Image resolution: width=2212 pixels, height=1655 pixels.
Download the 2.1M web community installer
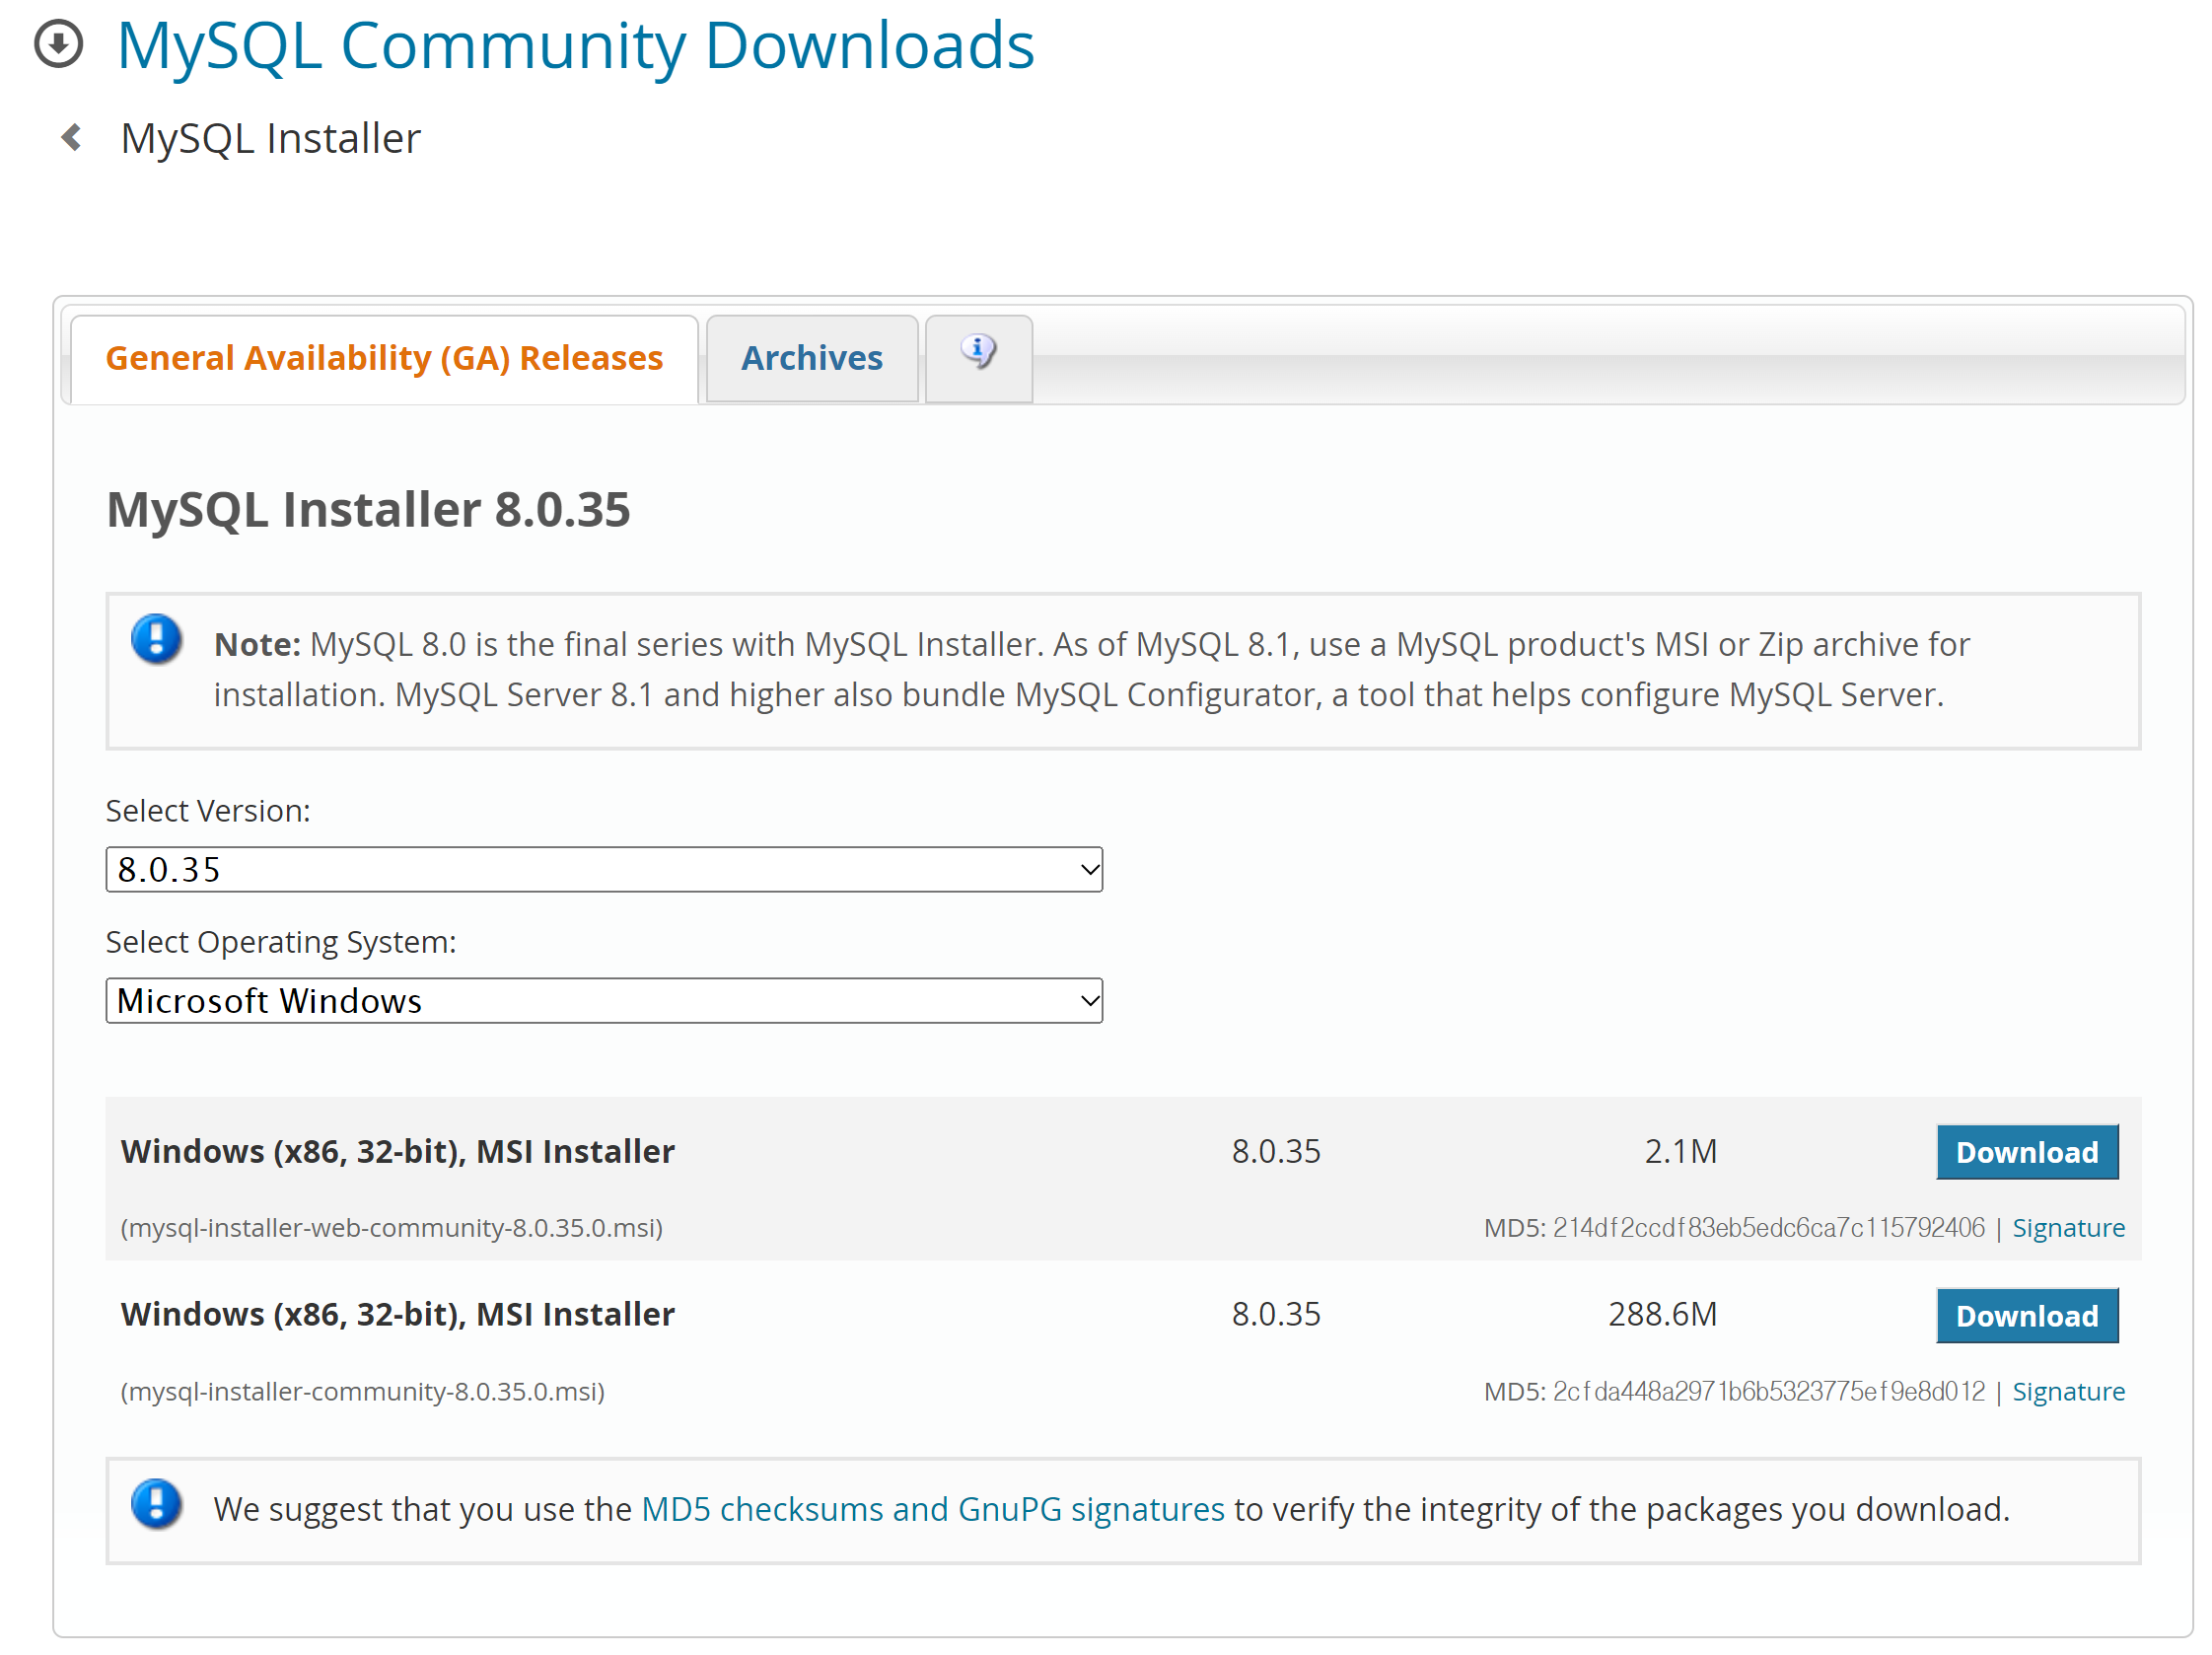tap(2026, 1152)
